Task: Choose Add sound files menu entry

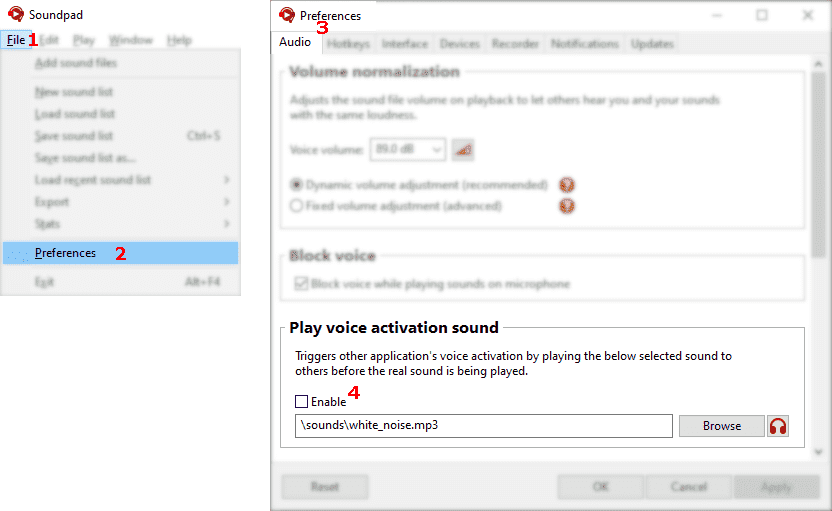Action: pos(121,63)
